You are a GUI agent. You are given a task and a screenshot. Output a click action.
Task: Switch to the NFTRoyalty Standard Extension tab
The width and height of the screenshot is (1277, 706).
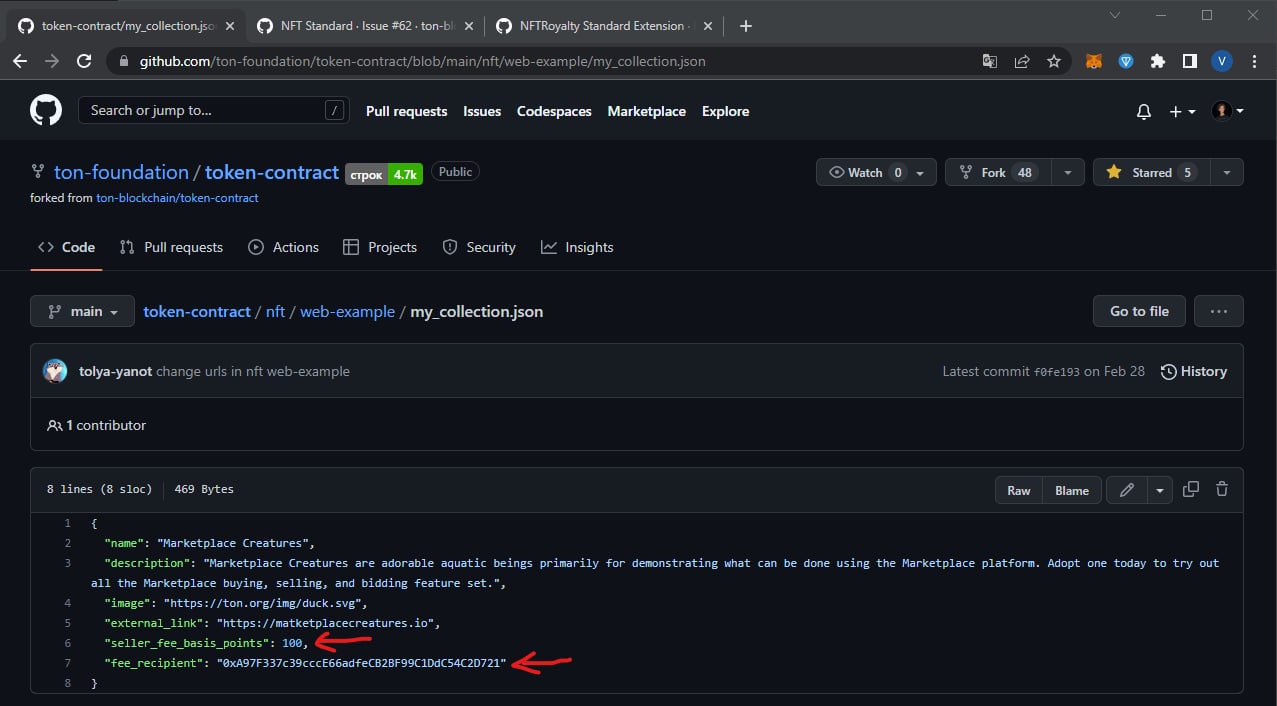click(604, 26)
